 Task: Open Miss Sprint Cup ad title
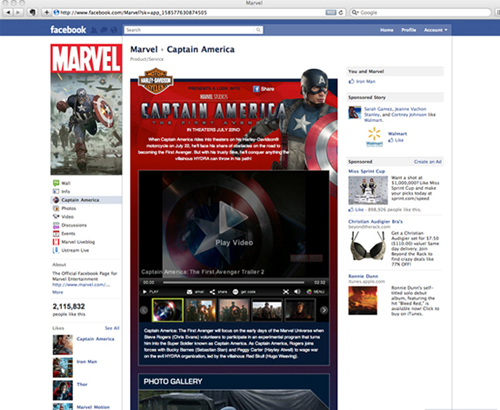[x=367, y=171]
